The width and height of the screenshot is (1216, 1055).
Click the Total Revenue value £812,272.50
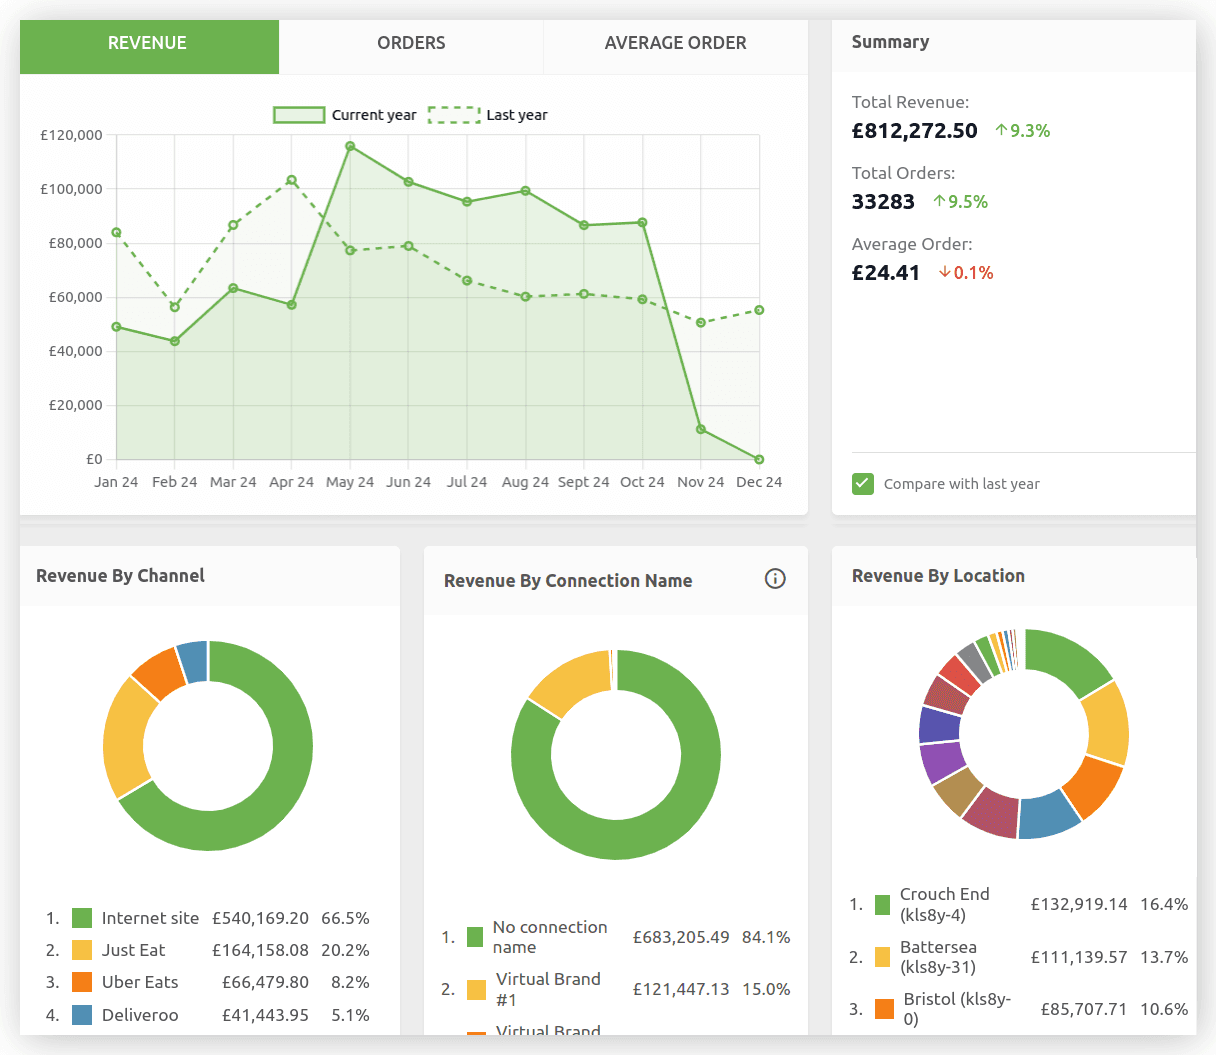click(914, 131)
